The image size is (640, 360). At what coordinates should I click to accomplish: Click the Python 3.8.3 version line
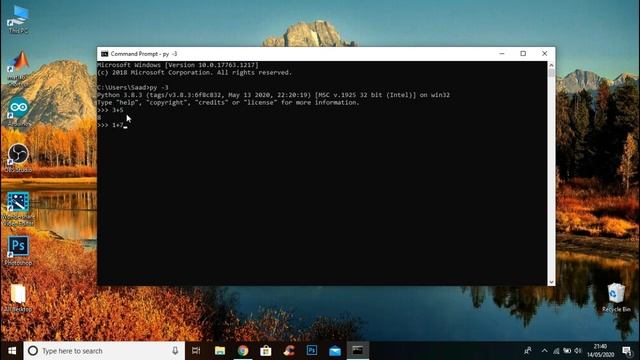click(x=273, y=95)
